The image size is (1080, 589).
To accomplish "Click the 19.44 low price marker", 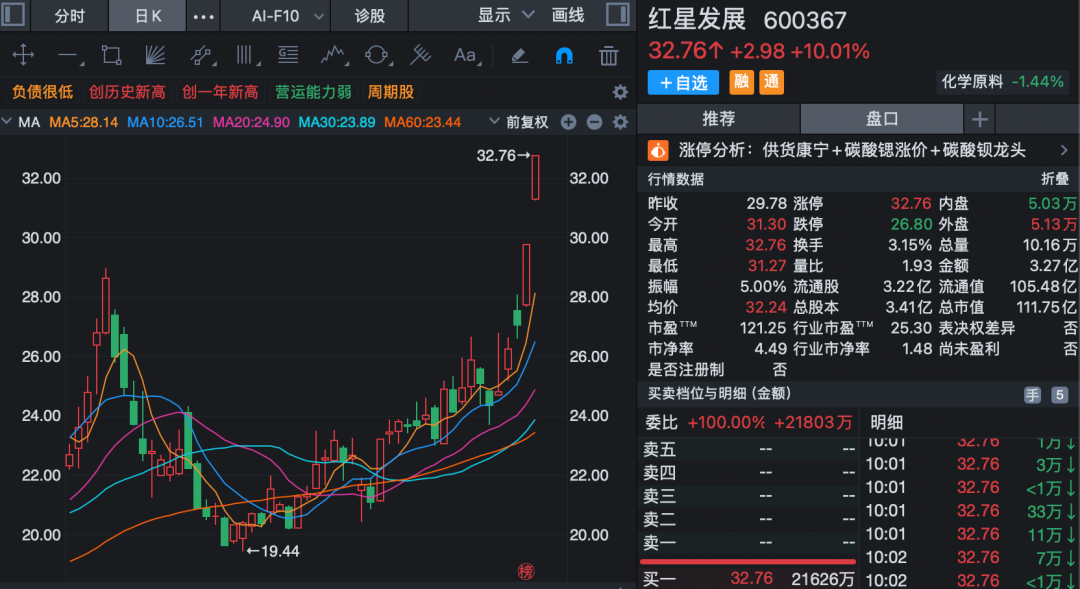I will pos(273,551).
